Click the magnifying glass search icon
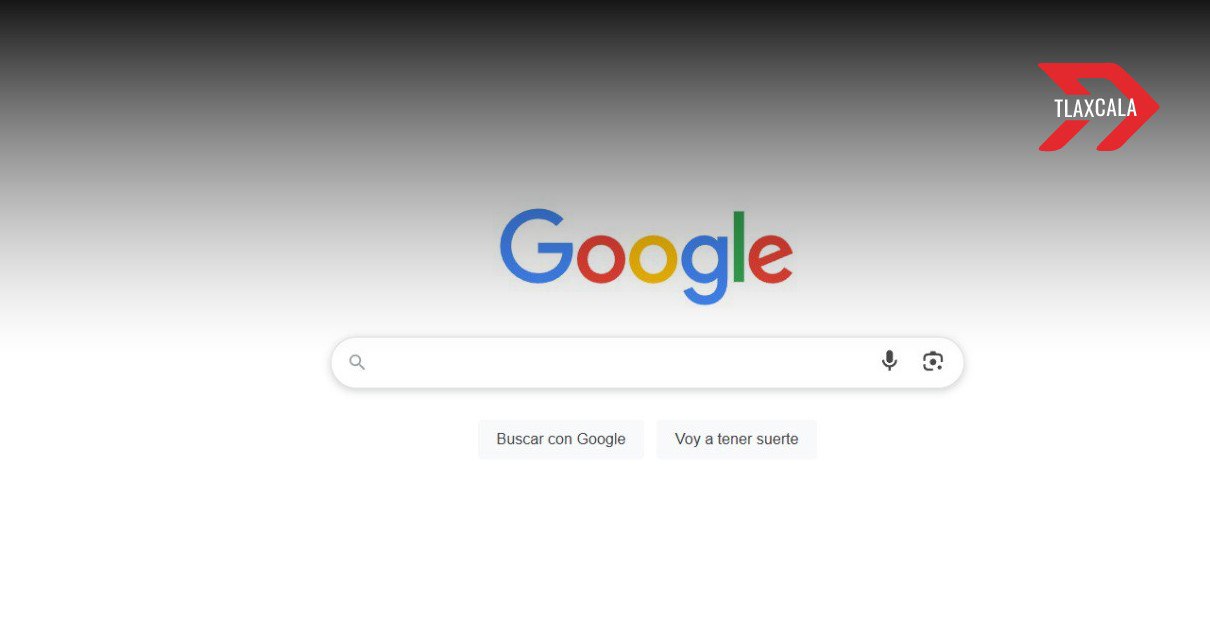This screenshot has height=624, width=1210. (x=357, y=362)
